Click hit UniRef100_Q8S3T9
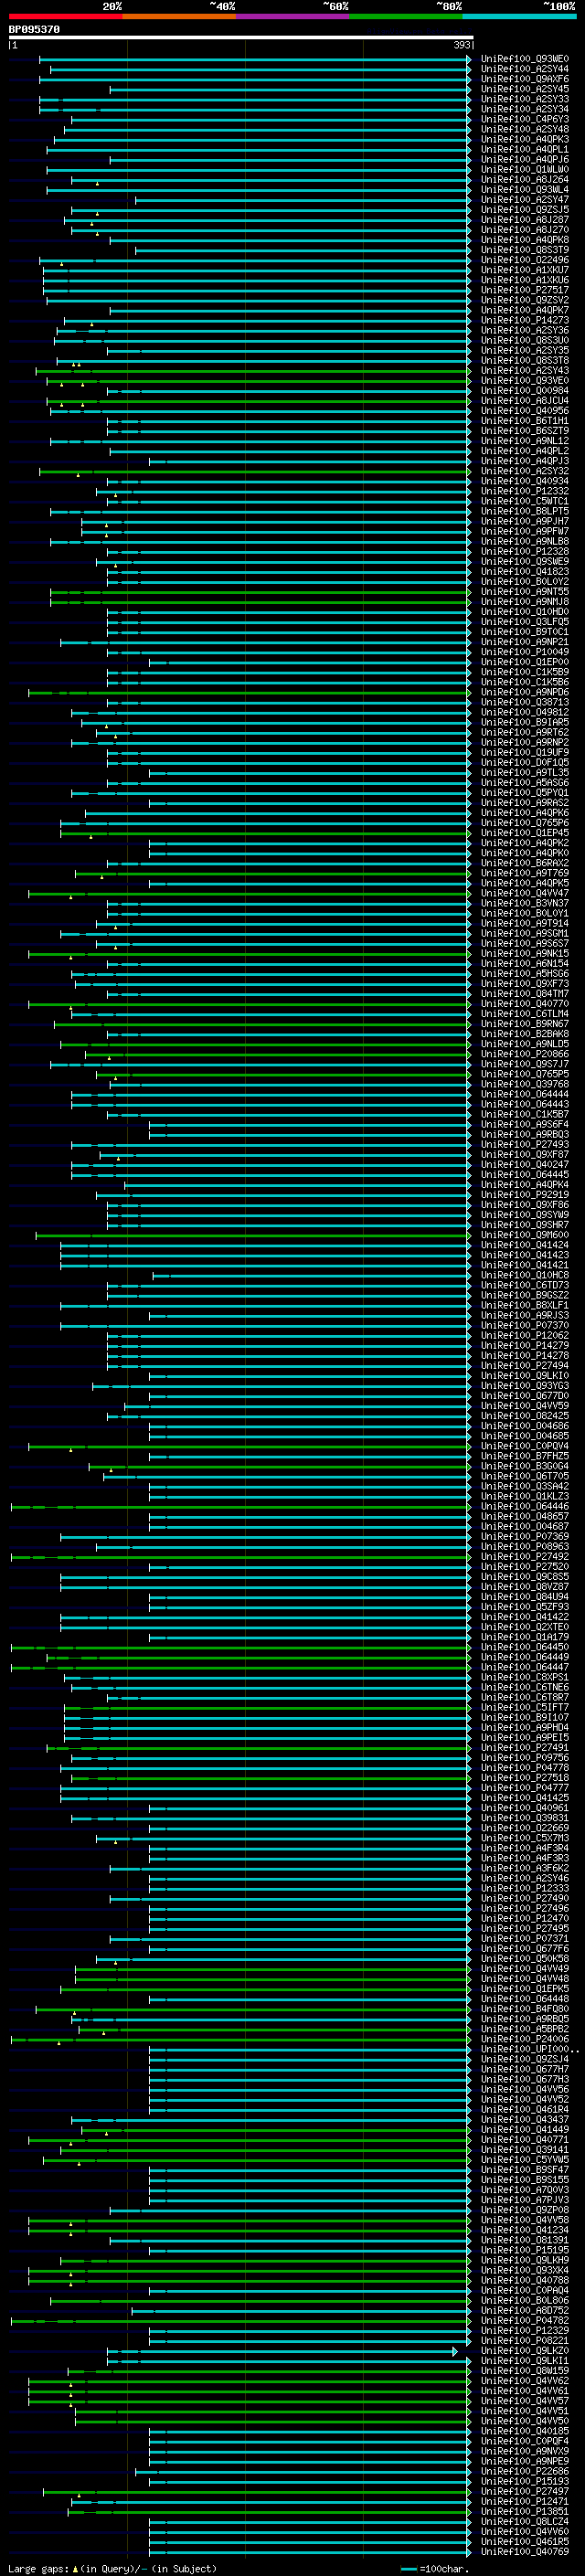Image resolution: width=585 pixels, height=2576 pixels. pos(524,250)
